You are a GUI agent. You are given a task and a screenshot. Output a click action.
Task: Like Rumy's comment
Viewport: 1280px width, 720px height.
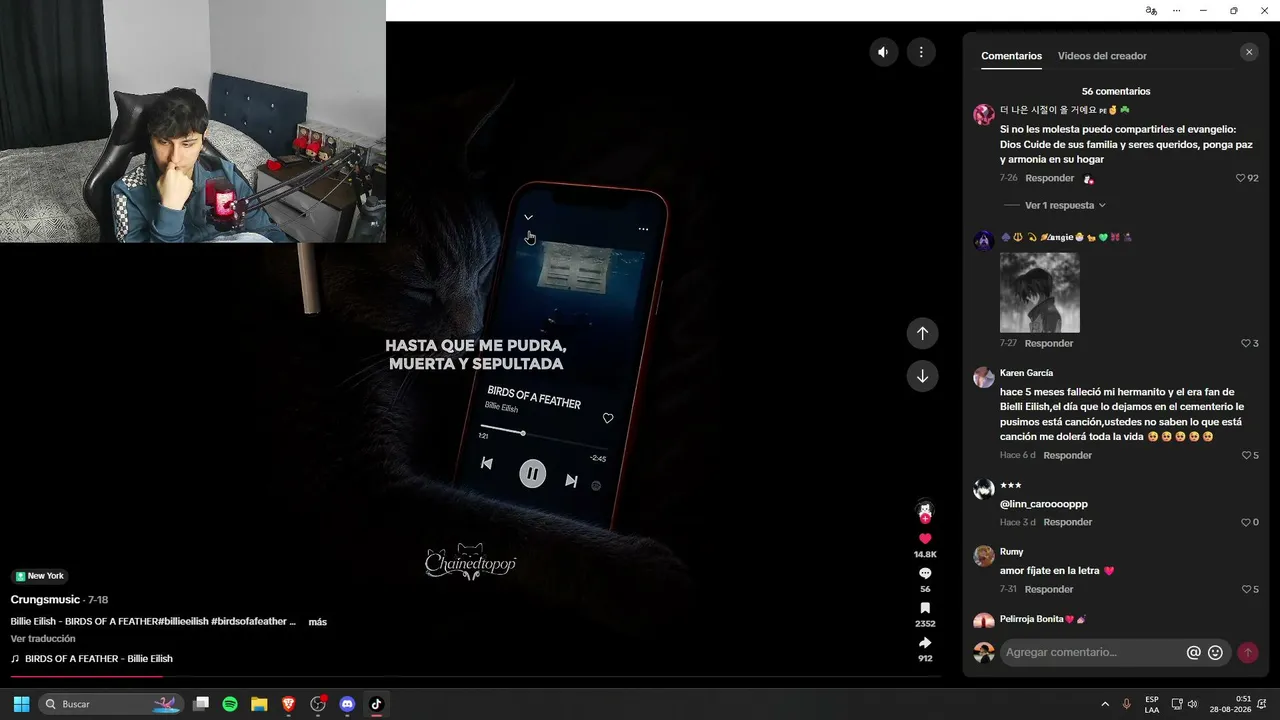(1246, 589)
